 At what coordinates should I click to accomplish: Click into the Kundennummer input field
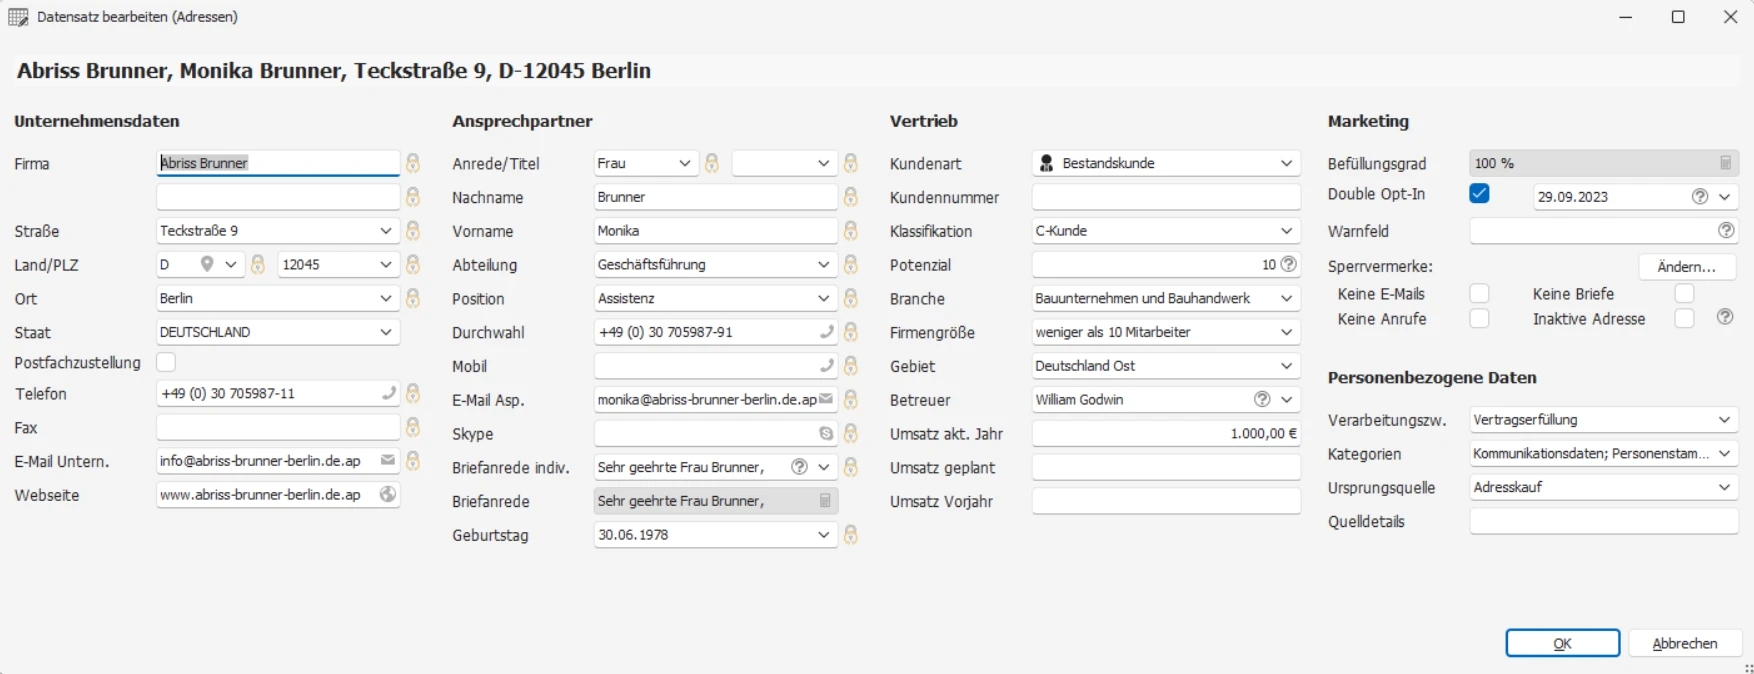1166,197
